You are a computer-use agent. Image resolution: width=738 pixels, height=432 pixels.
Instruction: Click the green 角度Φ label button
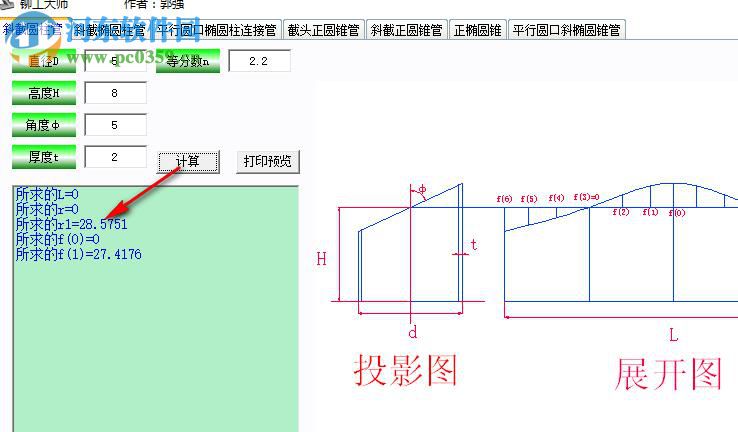(x=44, y=125)
